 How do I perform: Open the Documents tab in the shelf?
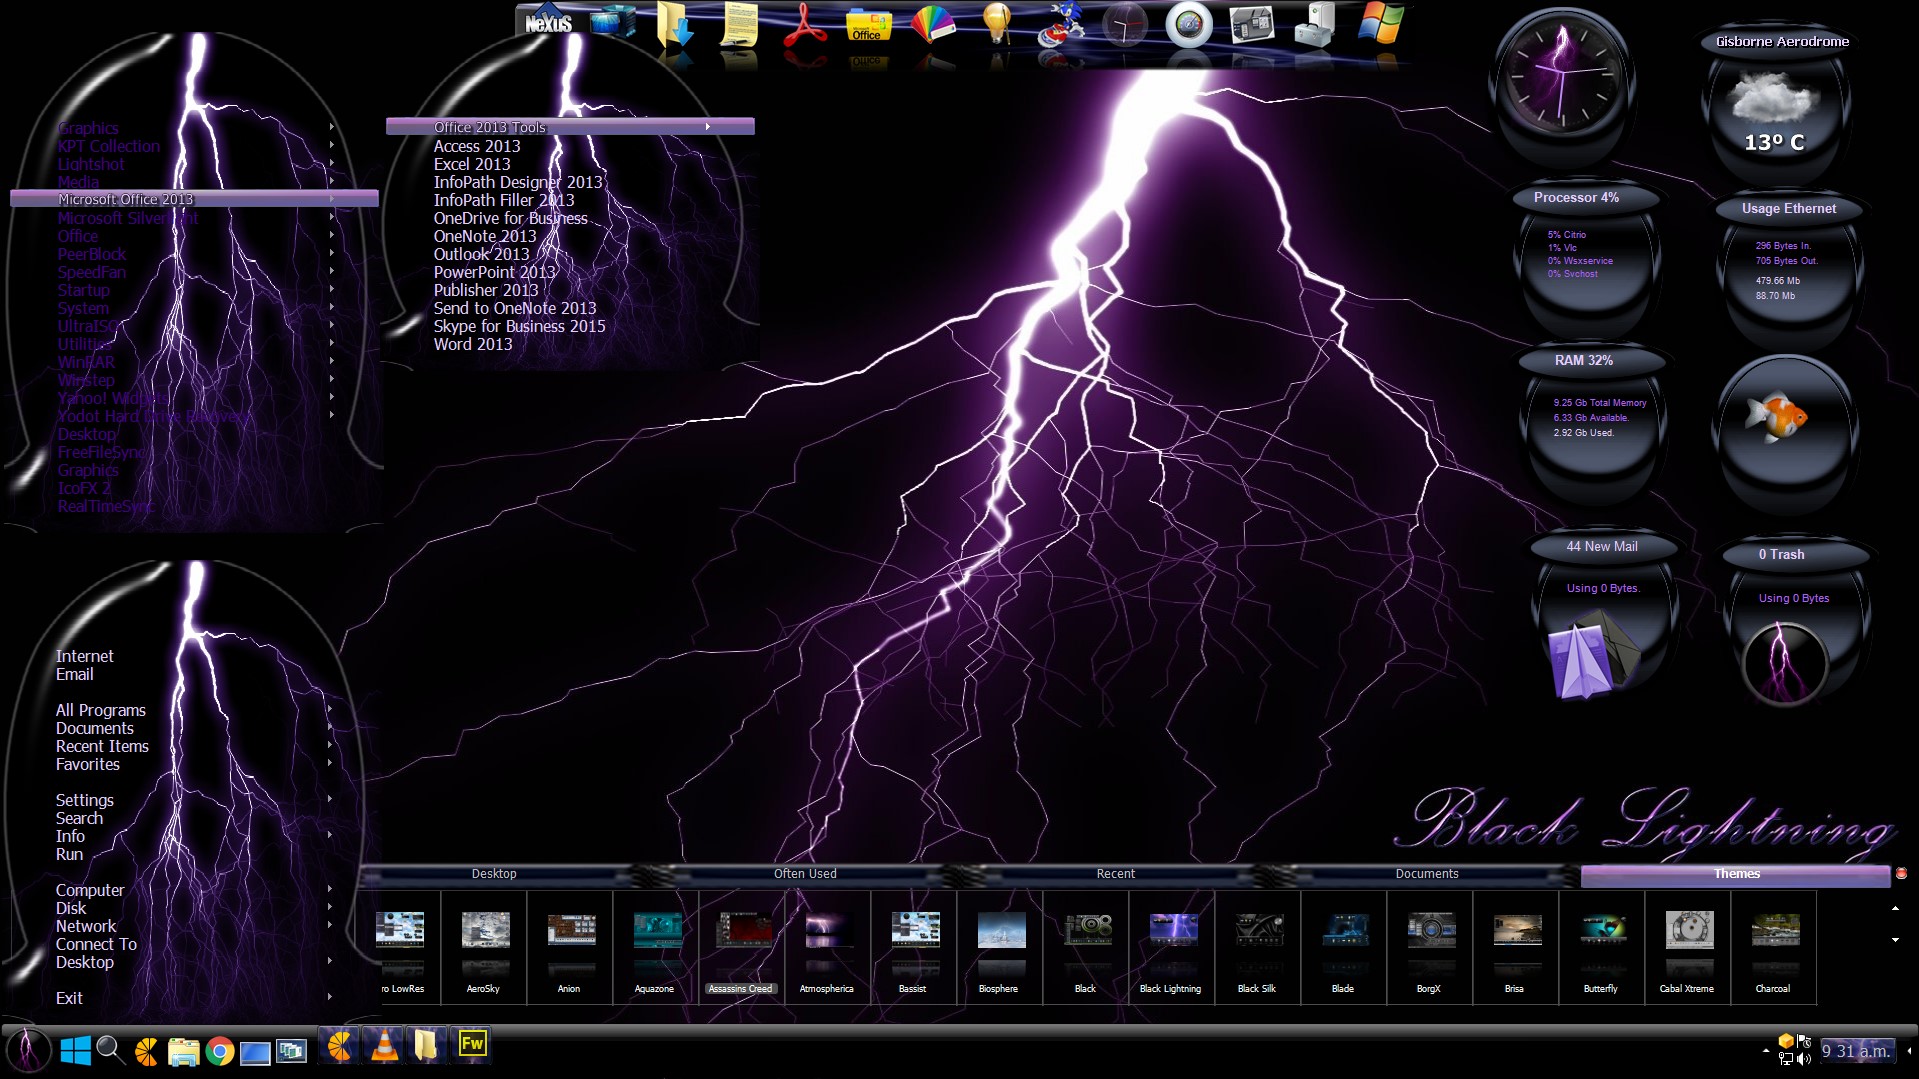click(x=1426, y=874)
